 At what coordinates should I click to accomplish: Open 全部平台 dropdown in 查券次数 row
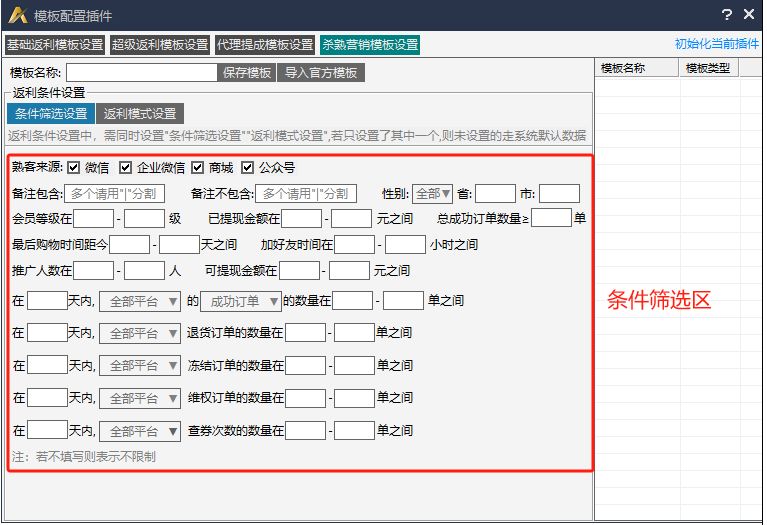140,432
